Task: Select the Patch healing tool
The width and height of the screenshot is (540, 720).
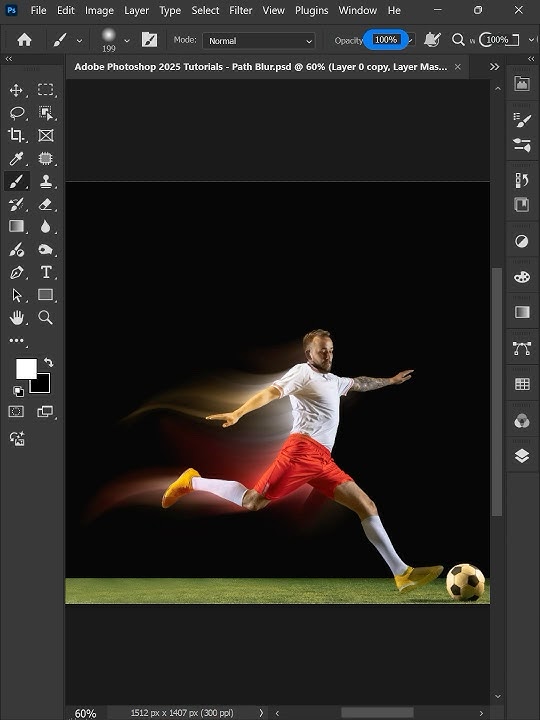Action: (45, 158)
